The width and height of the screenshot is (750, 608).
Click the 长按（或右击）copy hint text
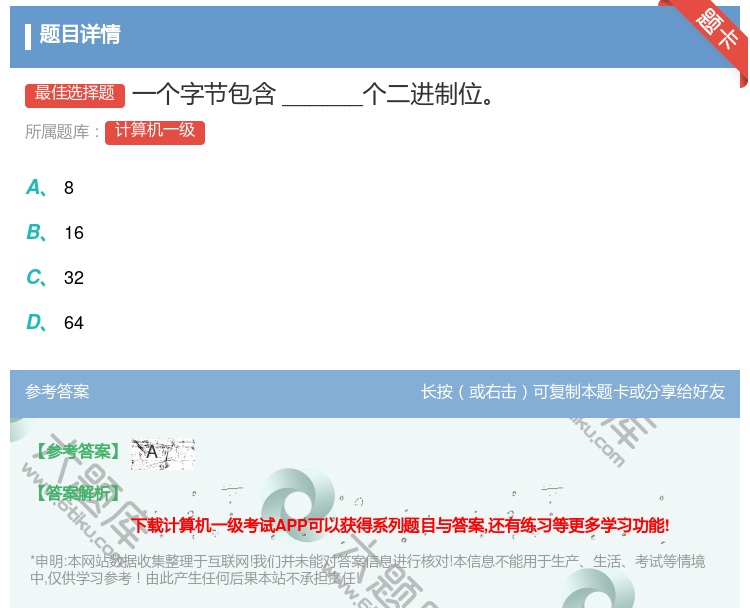573,392
